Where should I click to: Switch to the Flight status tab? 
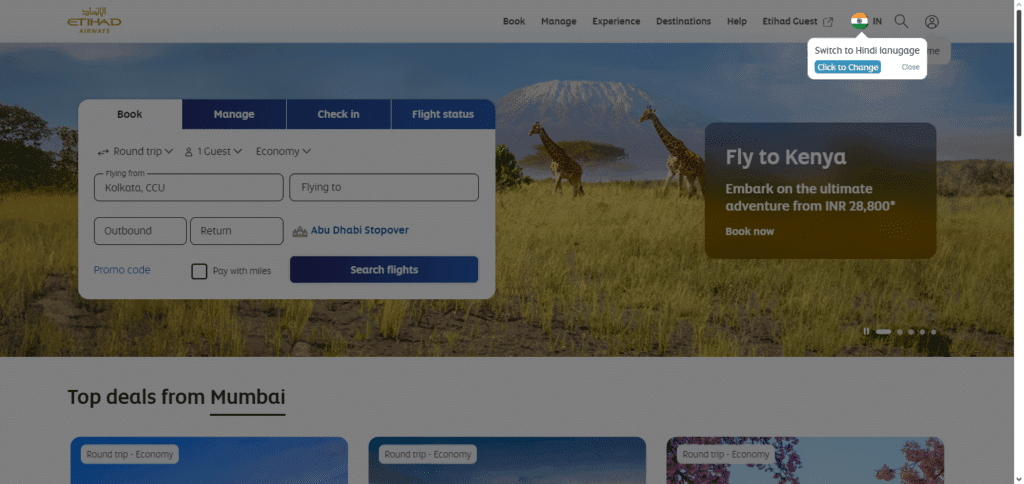[443, 114]
